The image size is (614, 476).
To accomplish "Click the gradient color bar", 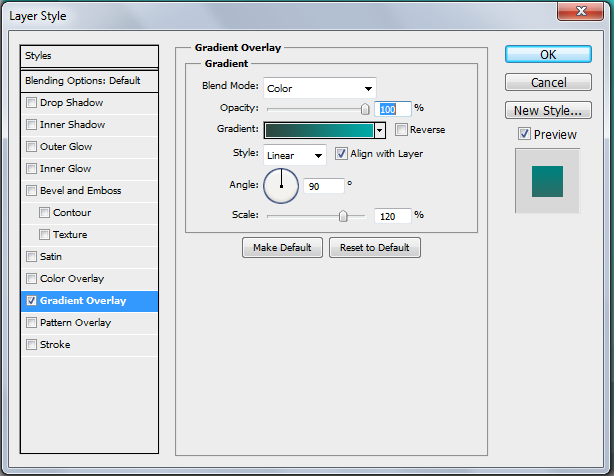I will coord(319,130).
